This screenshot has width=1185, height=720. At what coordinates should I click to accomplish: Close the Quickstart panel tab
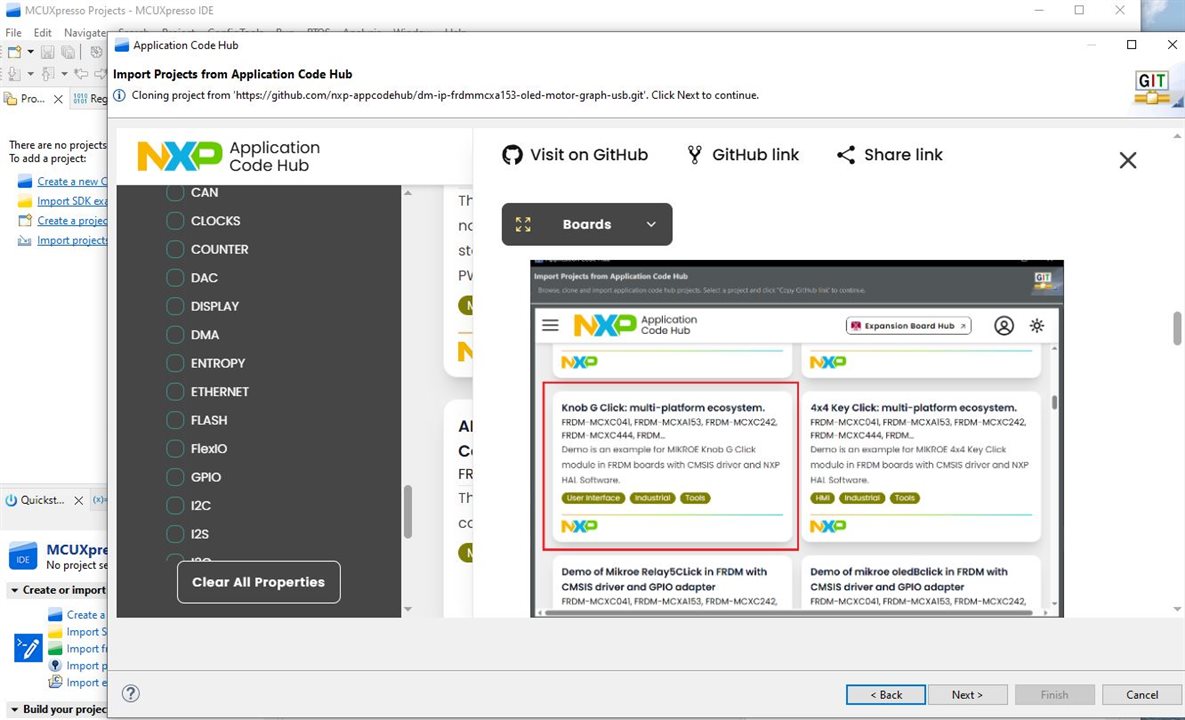(x=79, y=500)
